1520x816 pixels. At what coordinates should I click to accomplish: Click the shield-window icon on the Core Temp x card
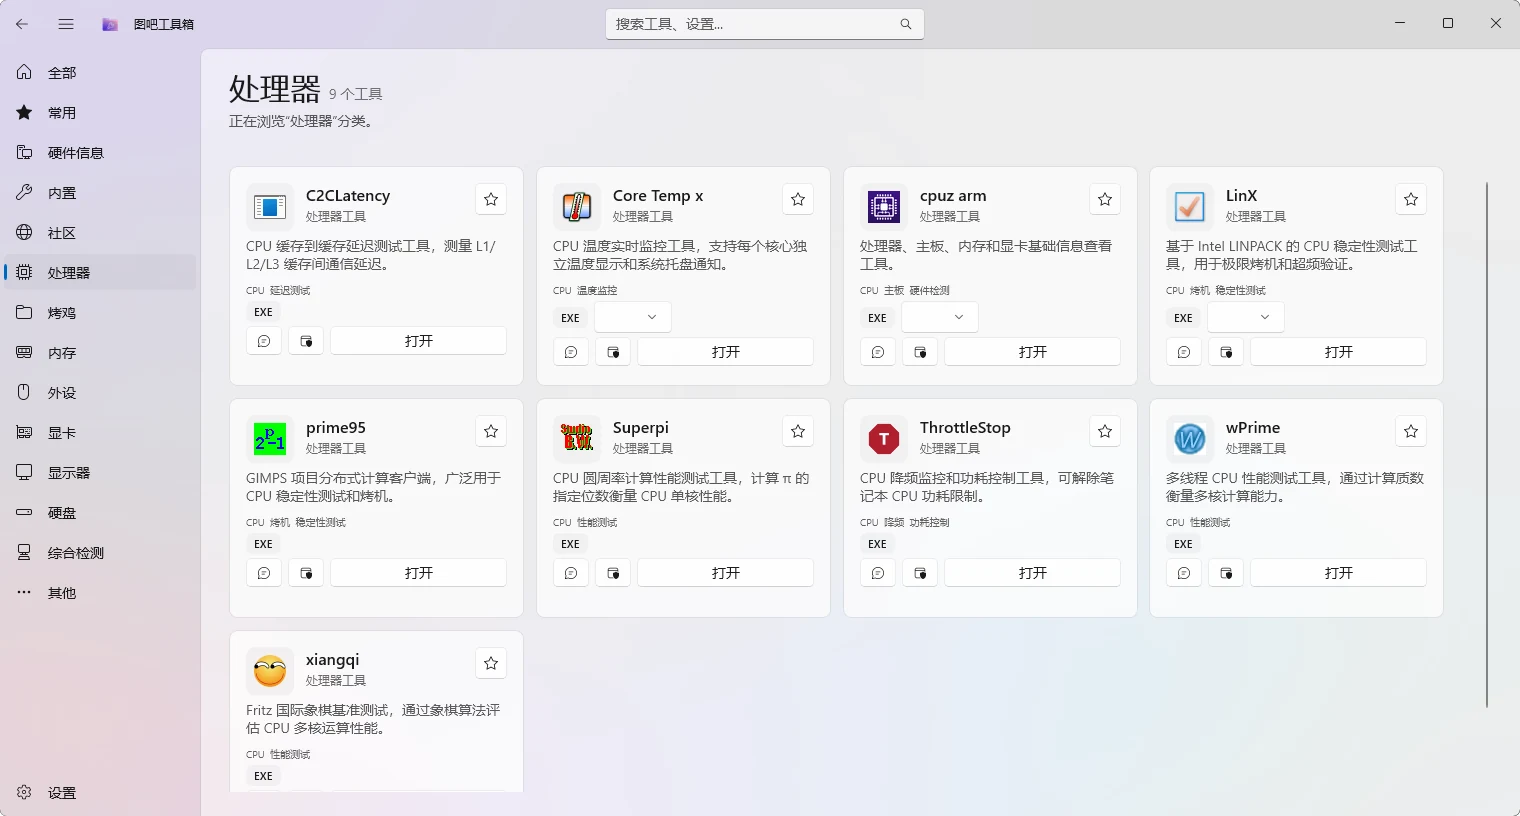click(x=613, y=352)
